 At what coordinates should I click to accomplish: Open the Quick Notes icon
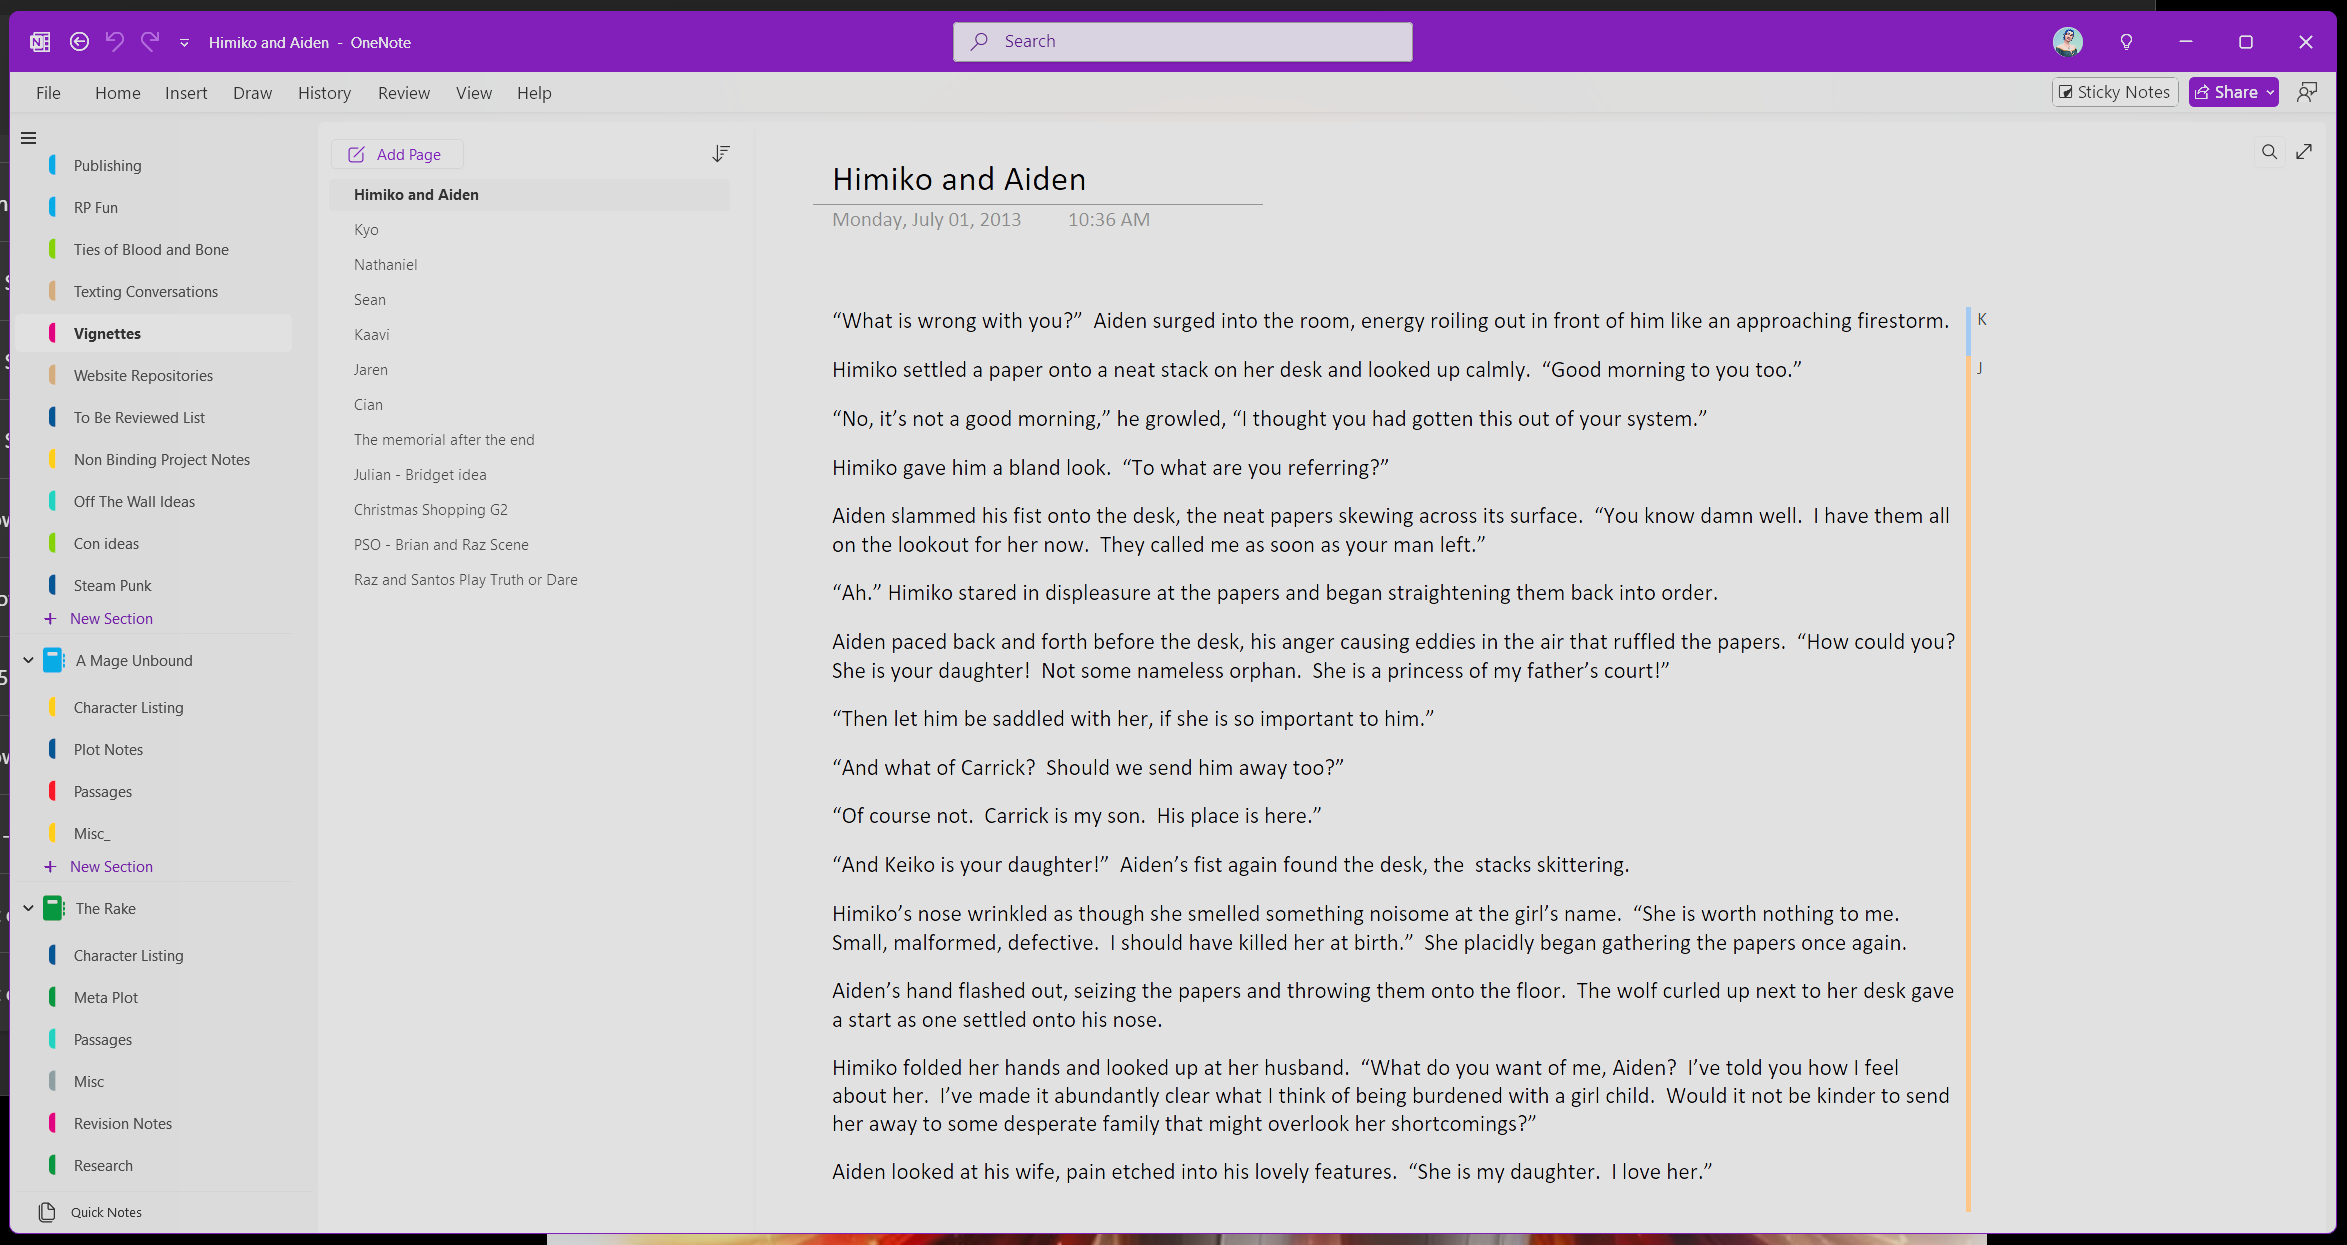click(x=47, y=1212)
